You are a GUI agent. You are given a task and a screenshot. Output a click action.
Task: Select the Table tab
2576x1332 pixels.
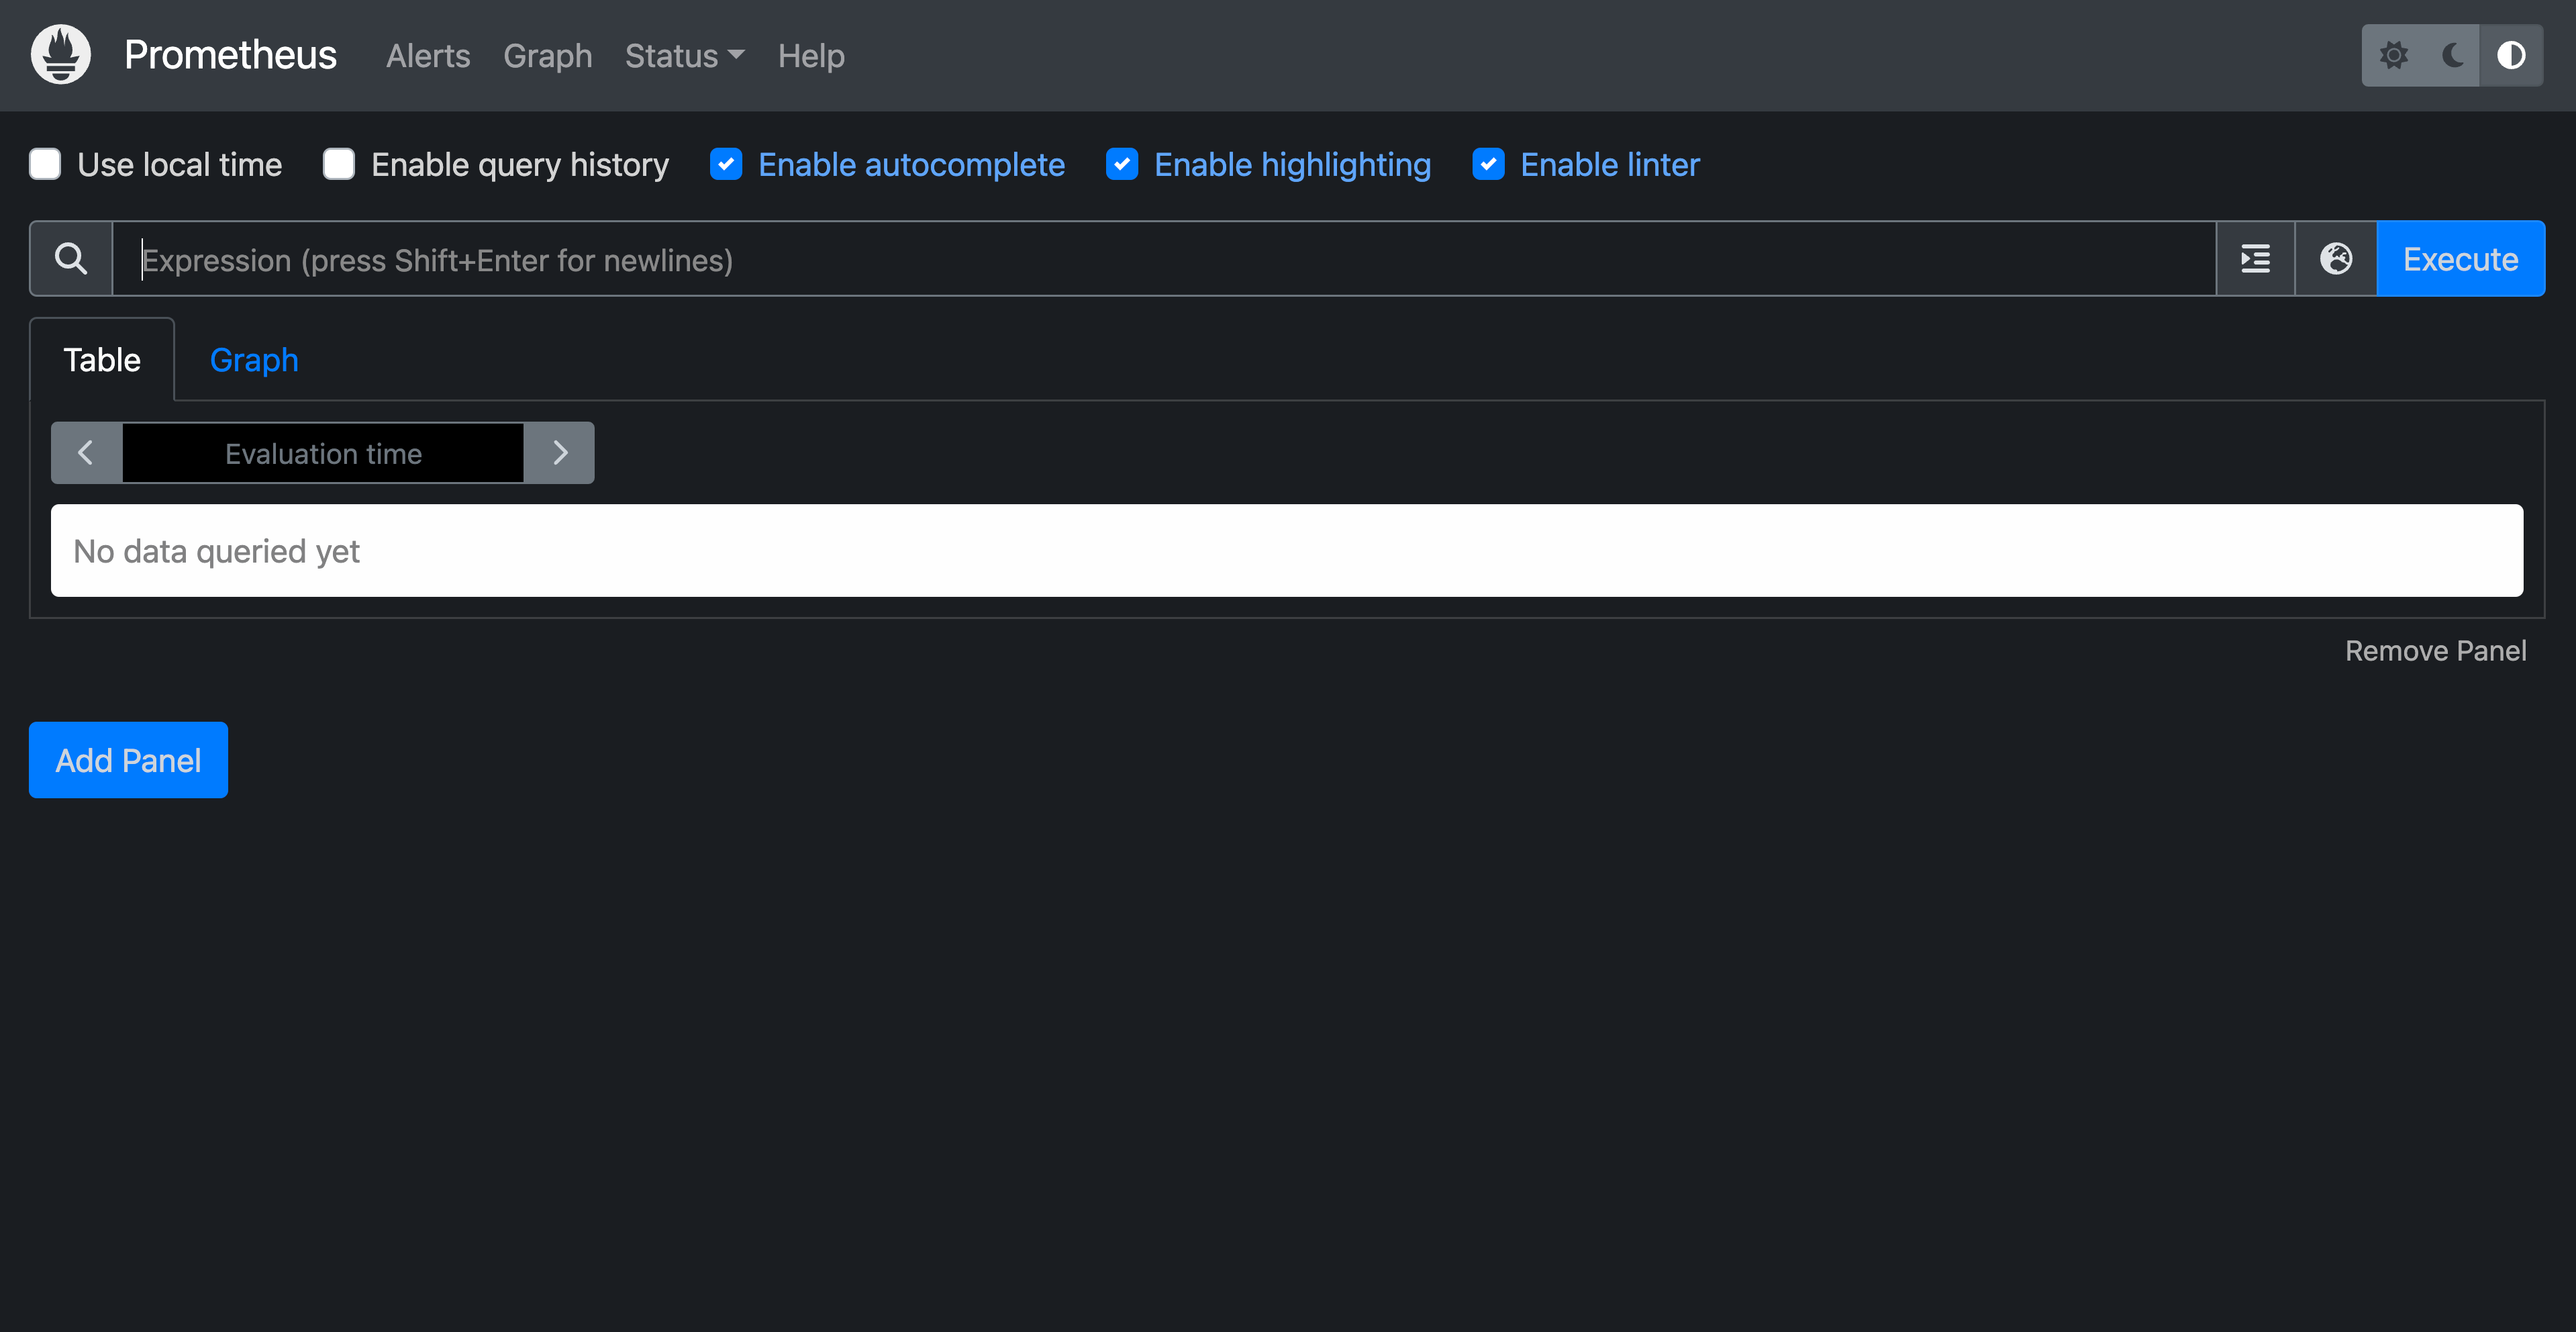point(101,359)
